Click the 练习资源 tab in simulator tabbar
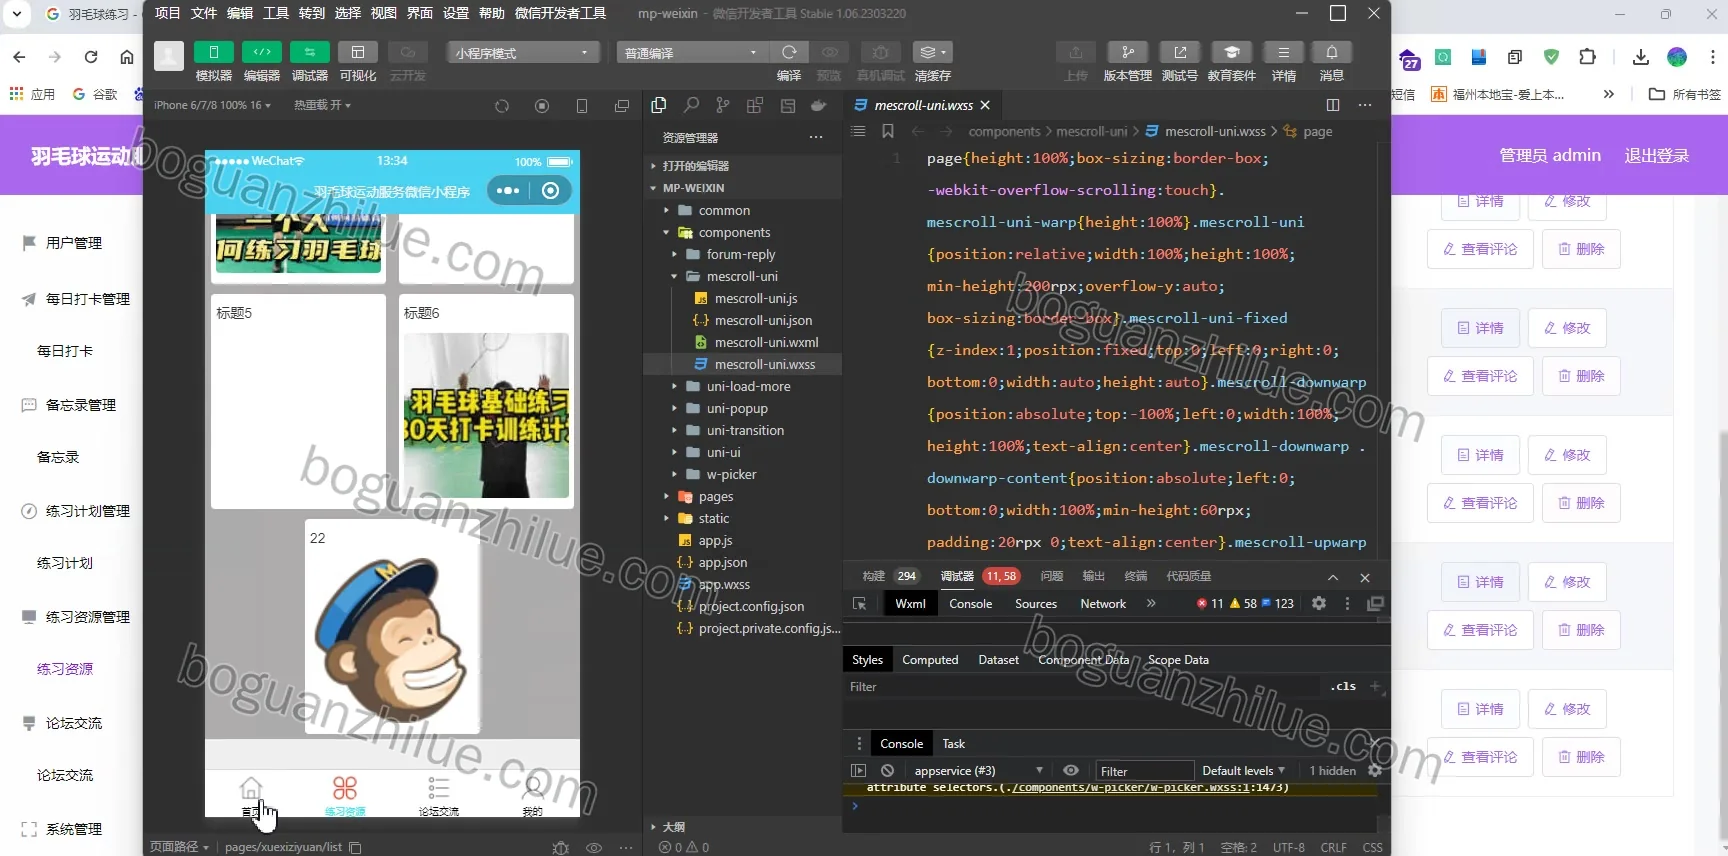Viewport: 1728px width, 856px height. click(345, 794)
